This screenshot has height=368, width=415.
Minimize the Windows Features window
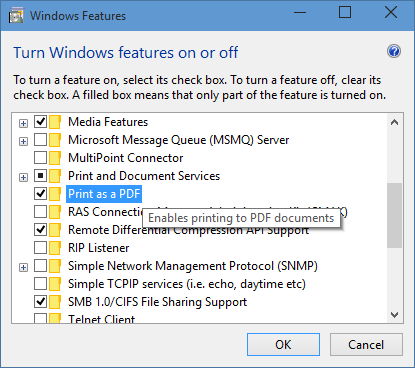point(300,13)
